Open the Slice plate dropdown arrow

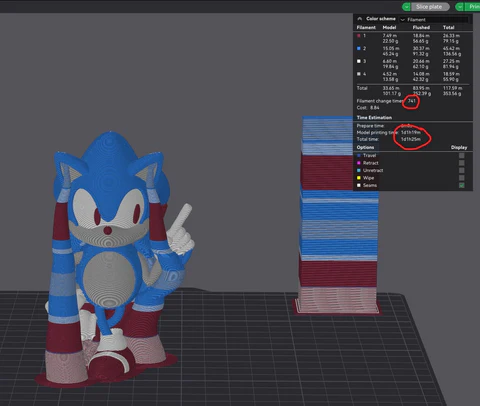(x=407, y=7)
